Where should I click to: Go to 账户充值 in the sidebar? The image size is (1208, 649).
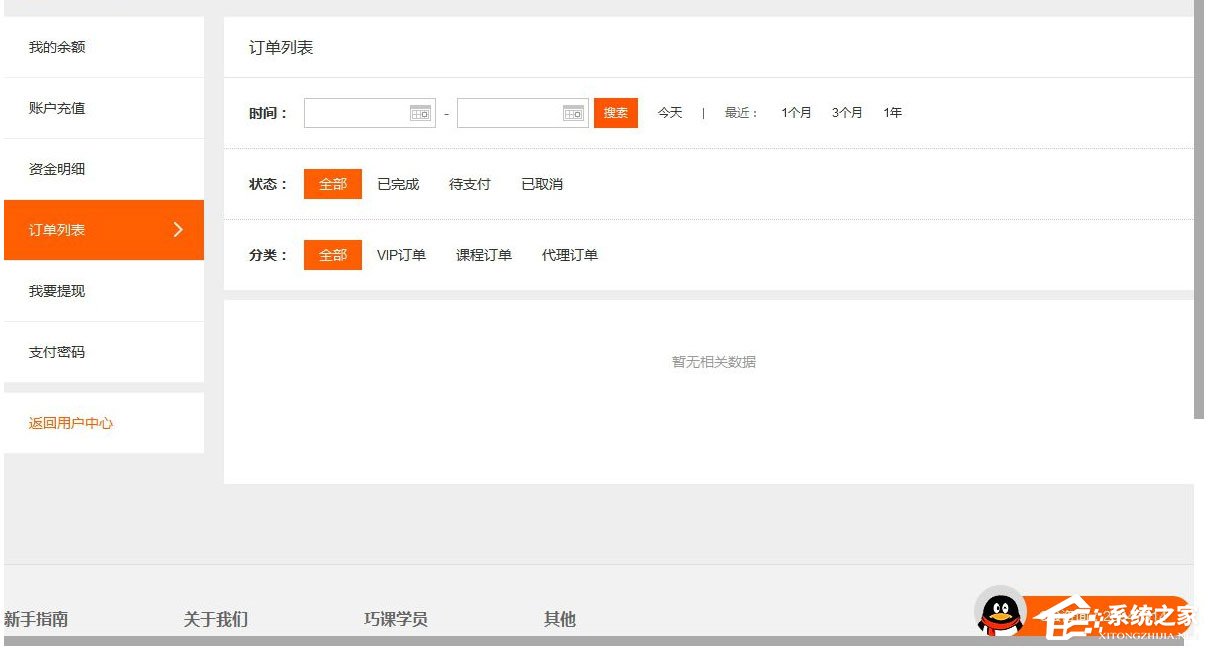pyautogui.click(x=55, y=107)
